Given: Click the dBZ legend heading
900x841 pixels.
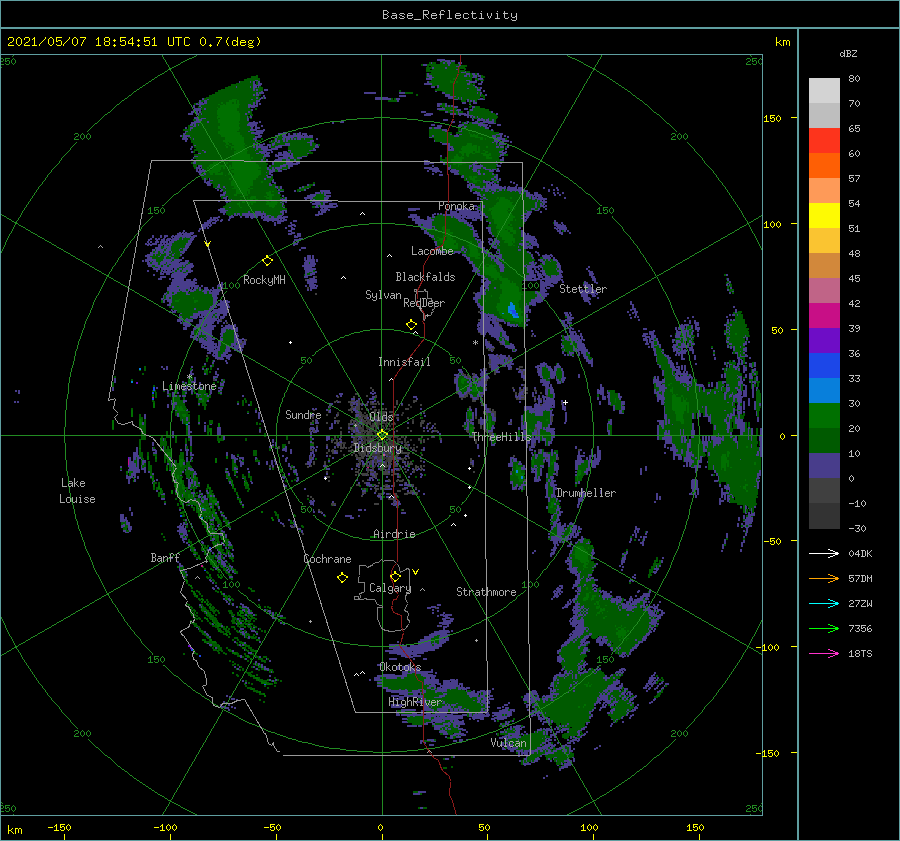Looking at the screenshot, I should (848, 53).
